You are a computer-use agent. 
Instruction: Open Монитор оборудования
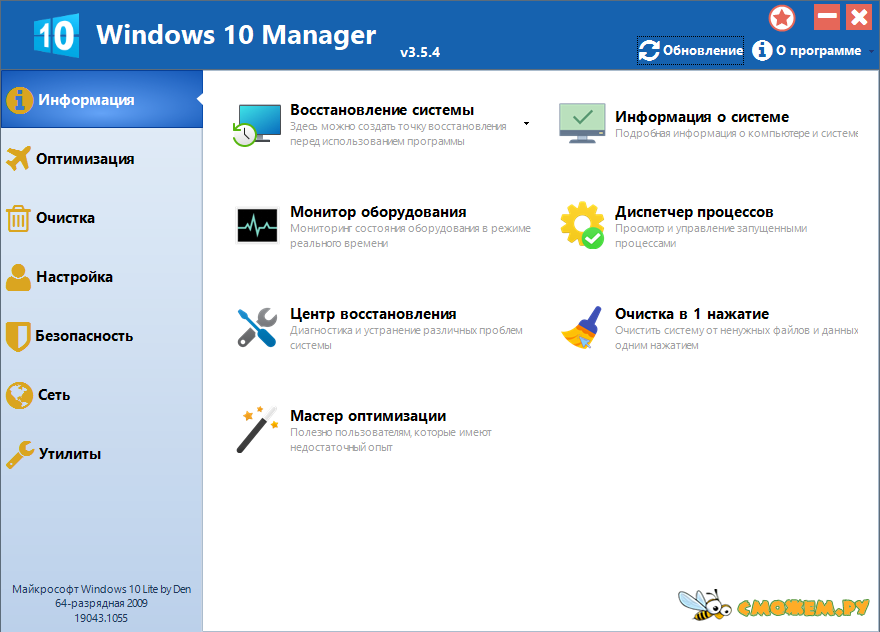tap(378, 212)
